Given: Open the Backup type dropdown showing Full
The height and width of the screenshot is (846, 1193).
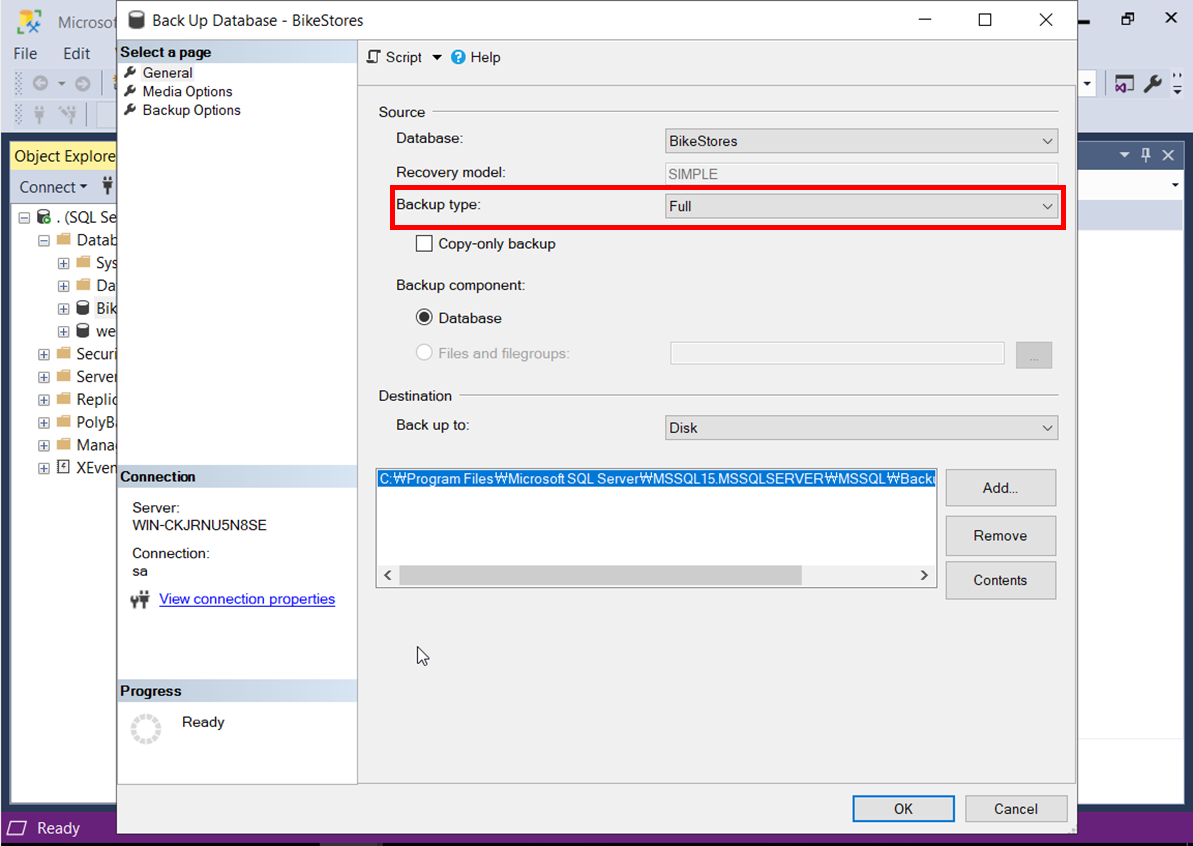Looking at the screenshot, I should [861, 206].
